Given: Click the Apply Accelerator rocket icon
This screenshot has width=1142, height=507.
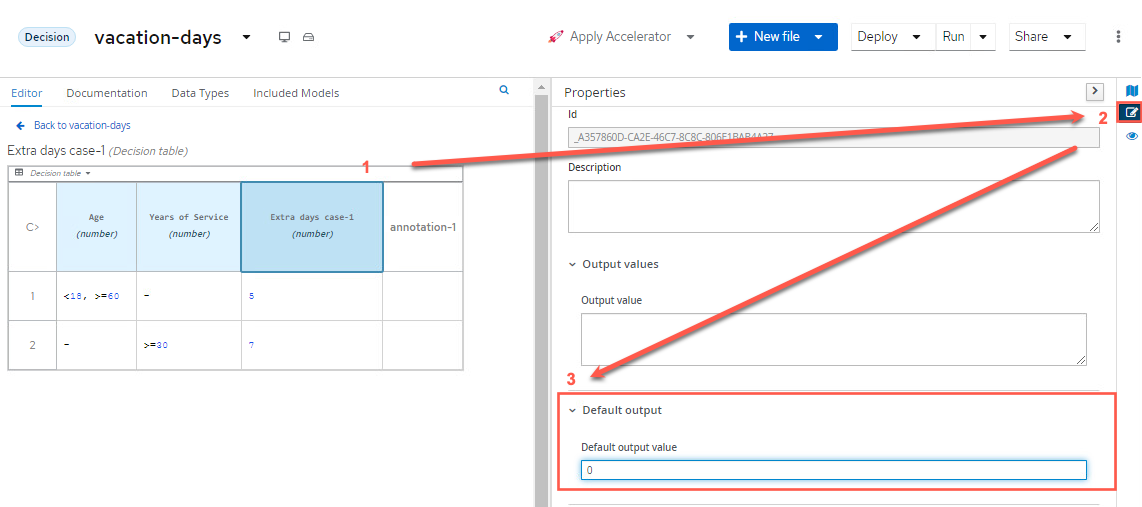Looking at the screenshot, I should (x=556, y=36).
